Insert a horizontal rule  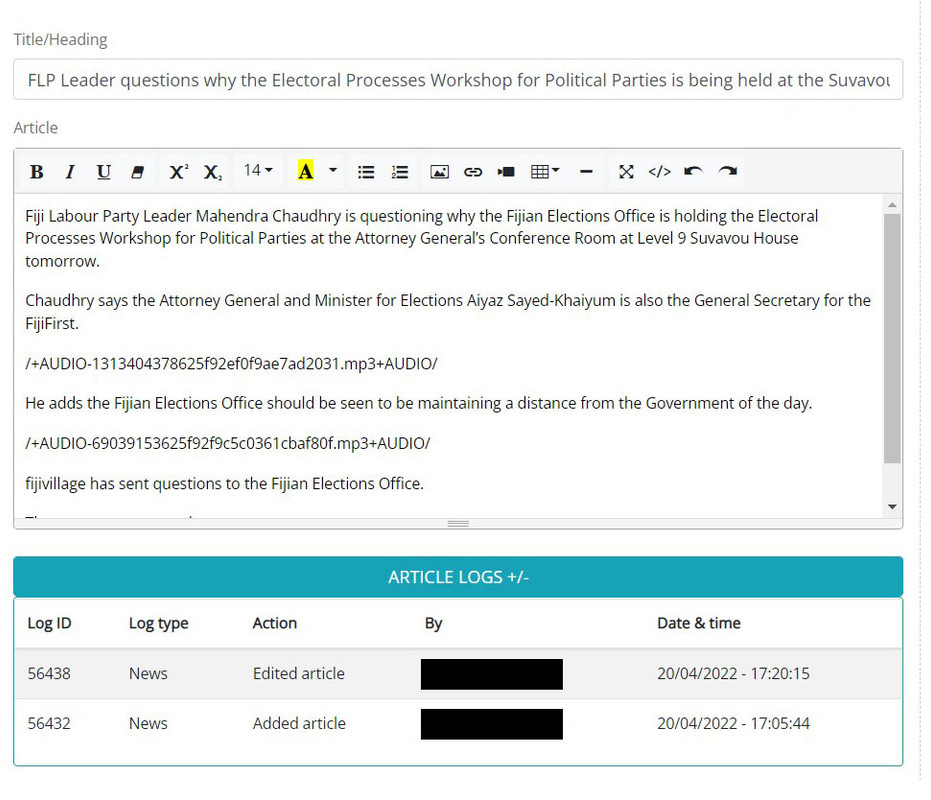pos(586,172)
